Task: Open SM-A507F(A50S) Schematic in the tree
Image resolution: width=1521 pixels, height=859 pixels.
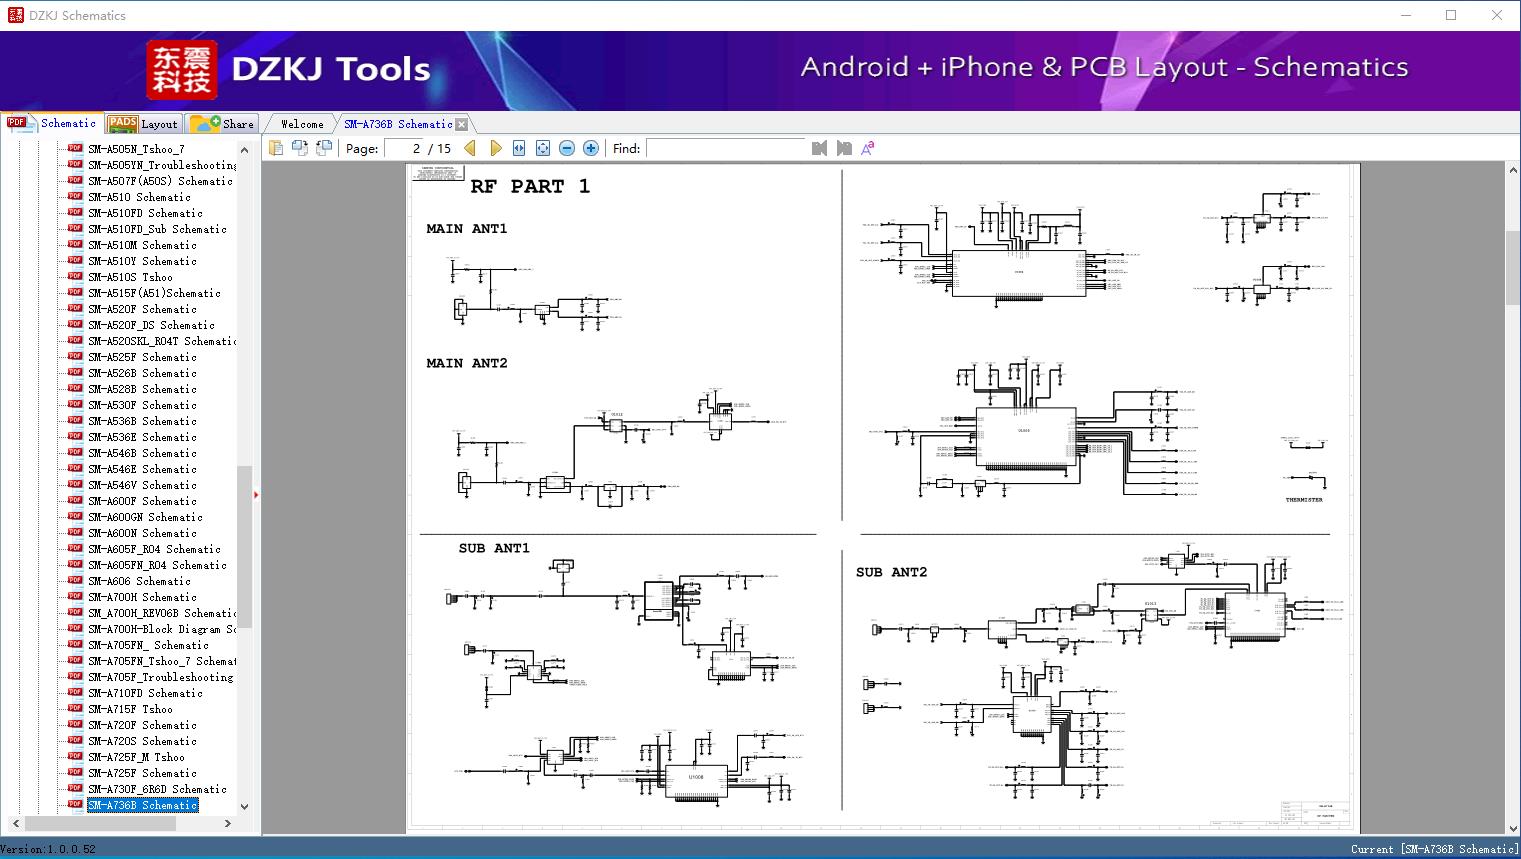Action: pos(160,181)
